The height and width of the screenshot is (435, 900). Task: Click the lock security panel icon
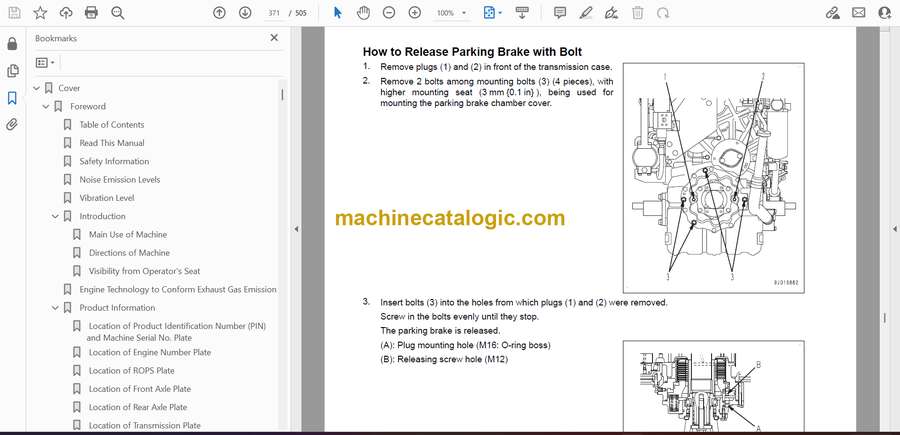pyautogui.click(x=12, y=44)
